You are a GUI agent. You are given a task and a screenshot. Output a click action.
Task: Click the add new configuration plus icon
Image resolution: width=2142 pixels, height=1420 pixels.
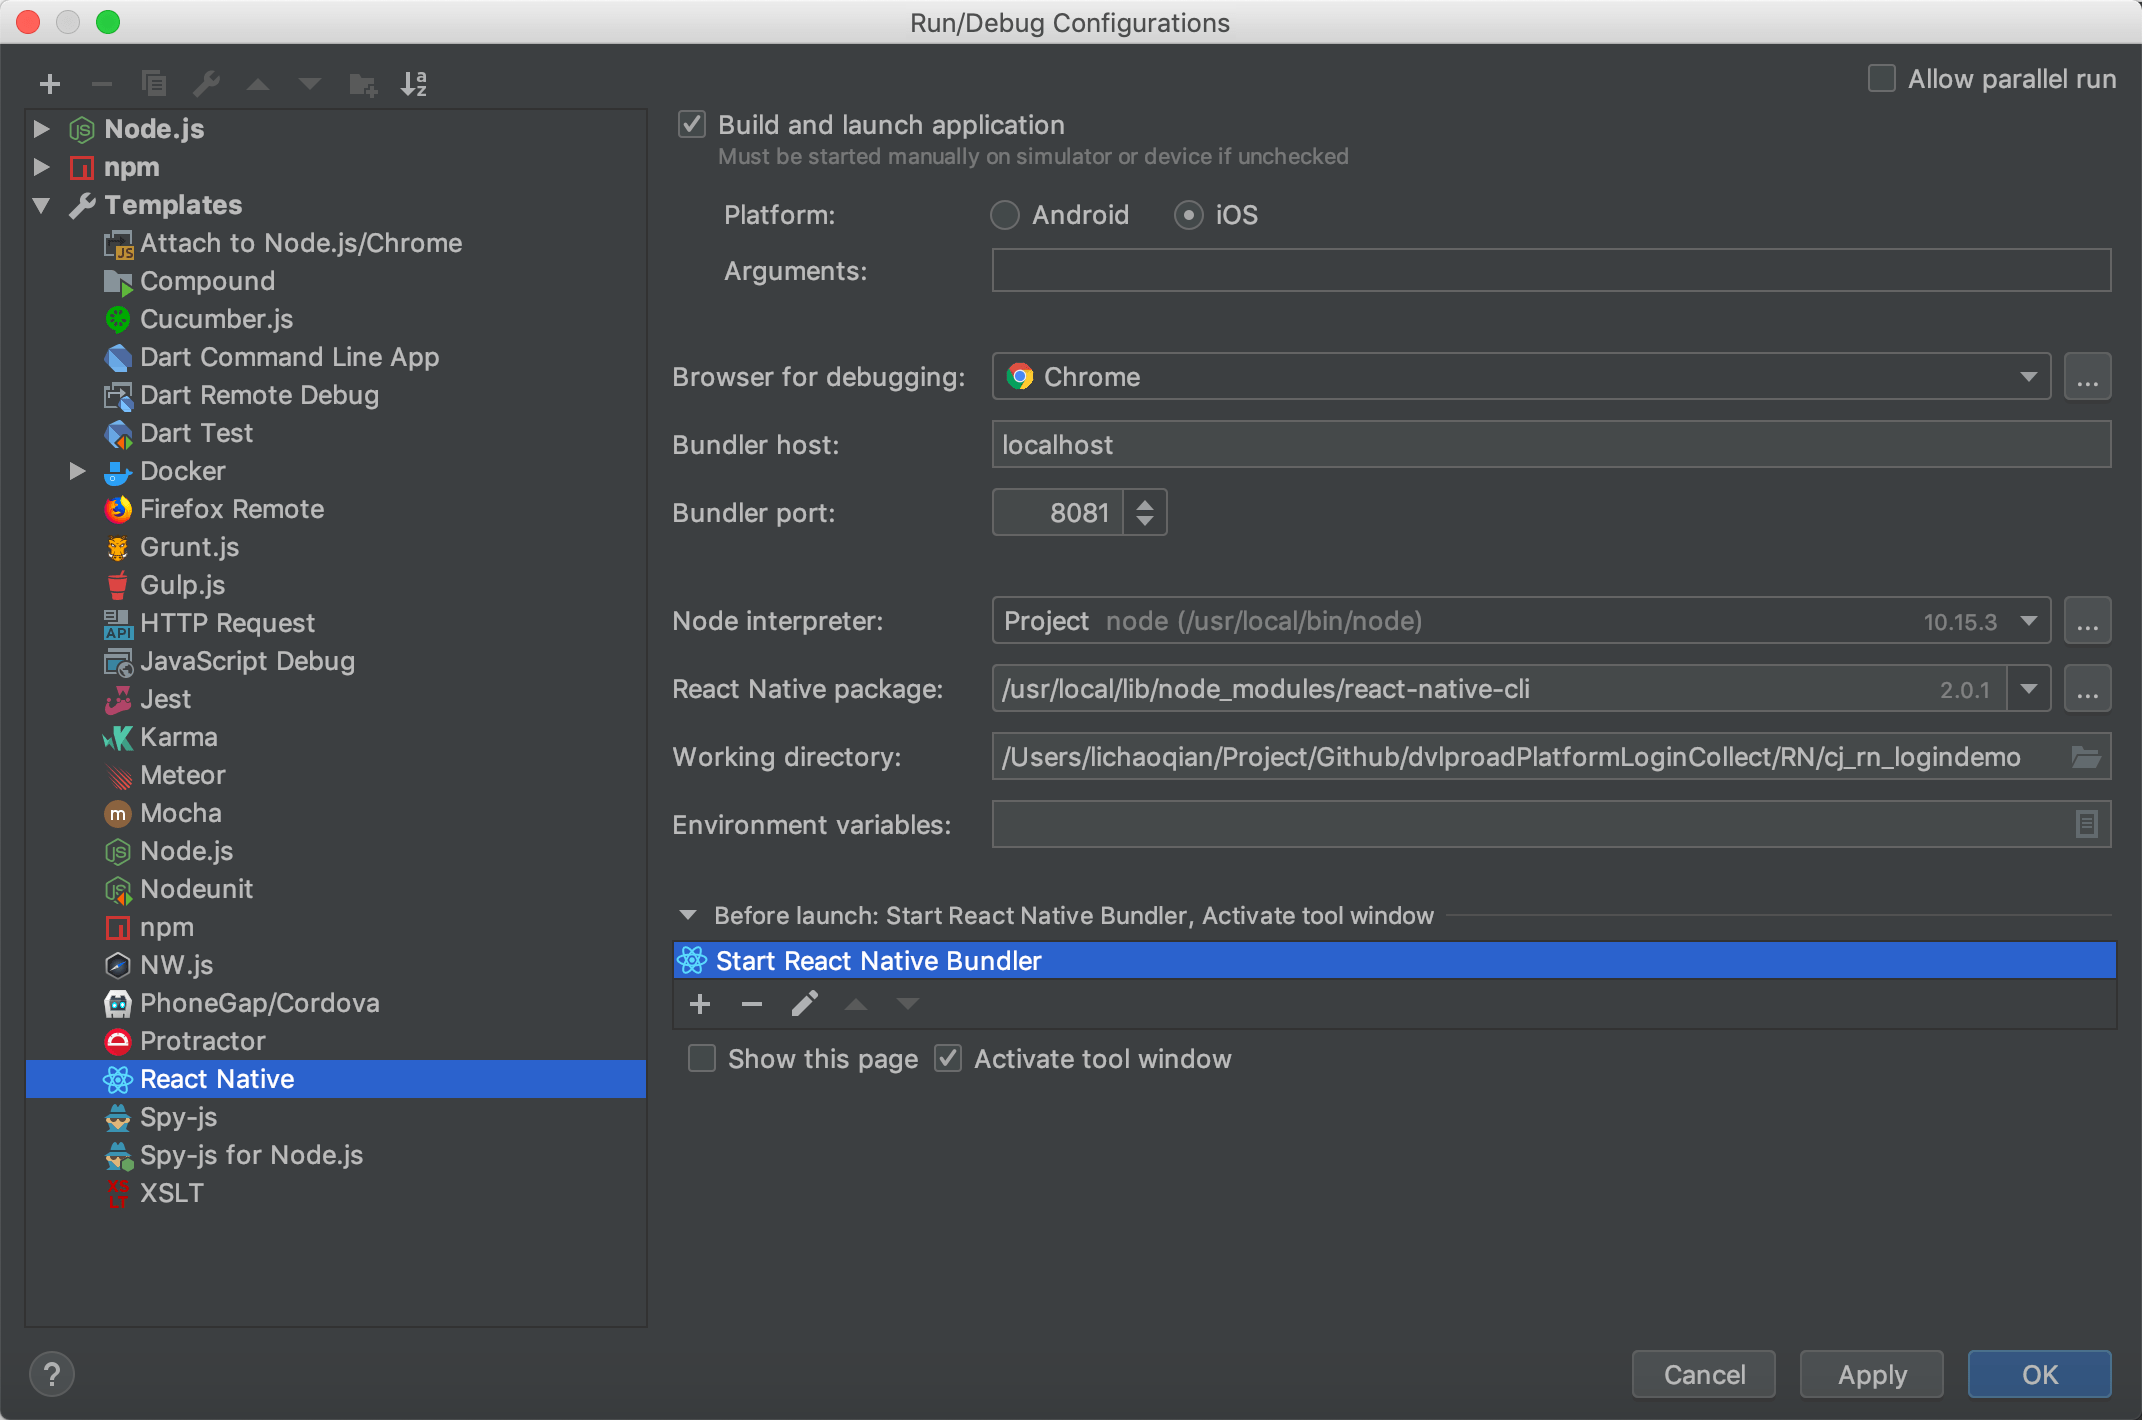click(x=50, y=84)
